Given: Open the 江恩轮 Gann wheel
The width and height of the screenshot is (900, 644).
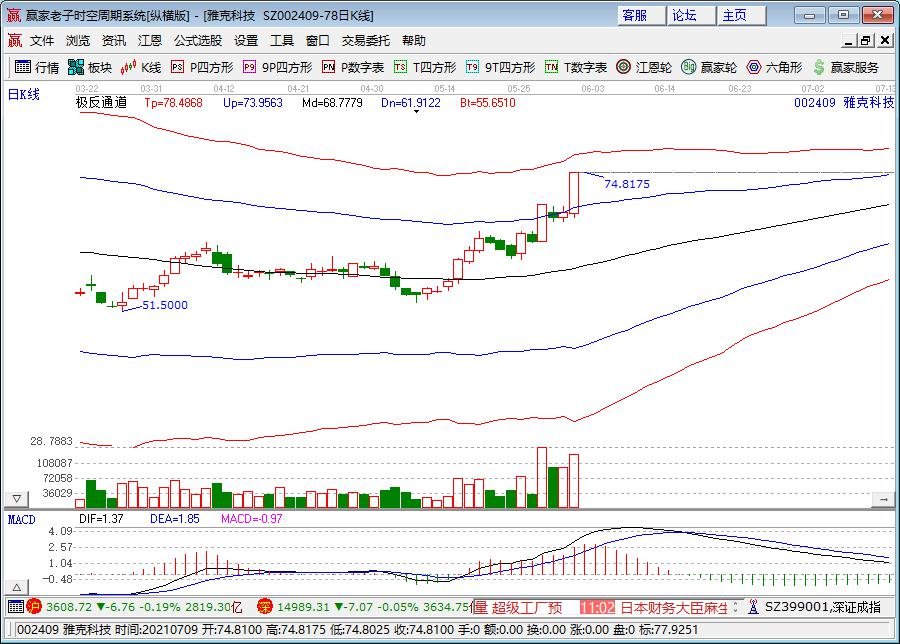Looking at the screenshot, I should pyautogui.click(x=643, y=67).
